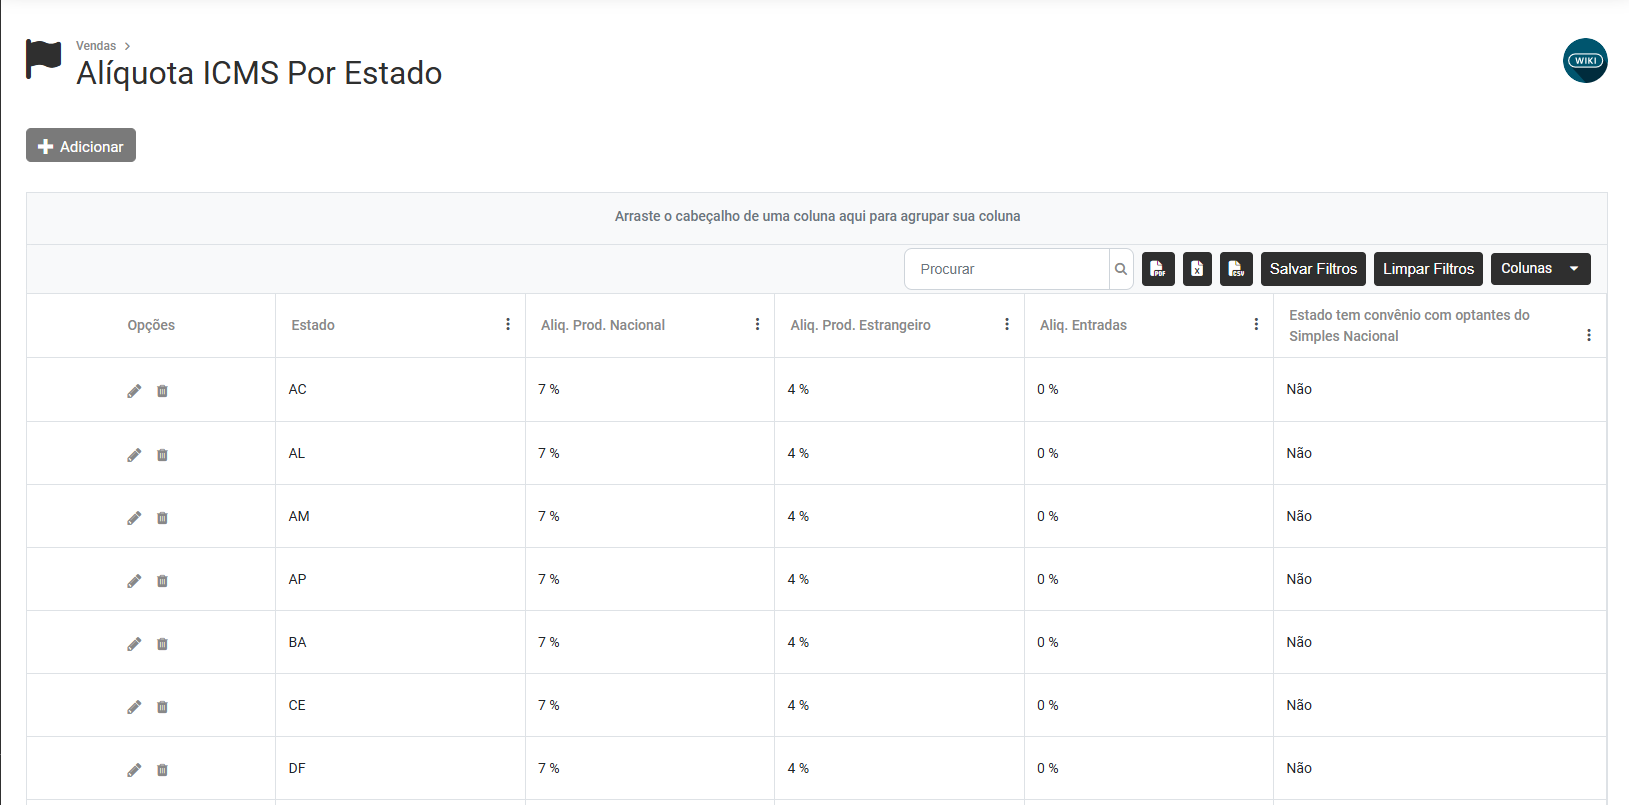Open the Colunas dropdown
1629x805 pixels.
[x=1540, y=269]
